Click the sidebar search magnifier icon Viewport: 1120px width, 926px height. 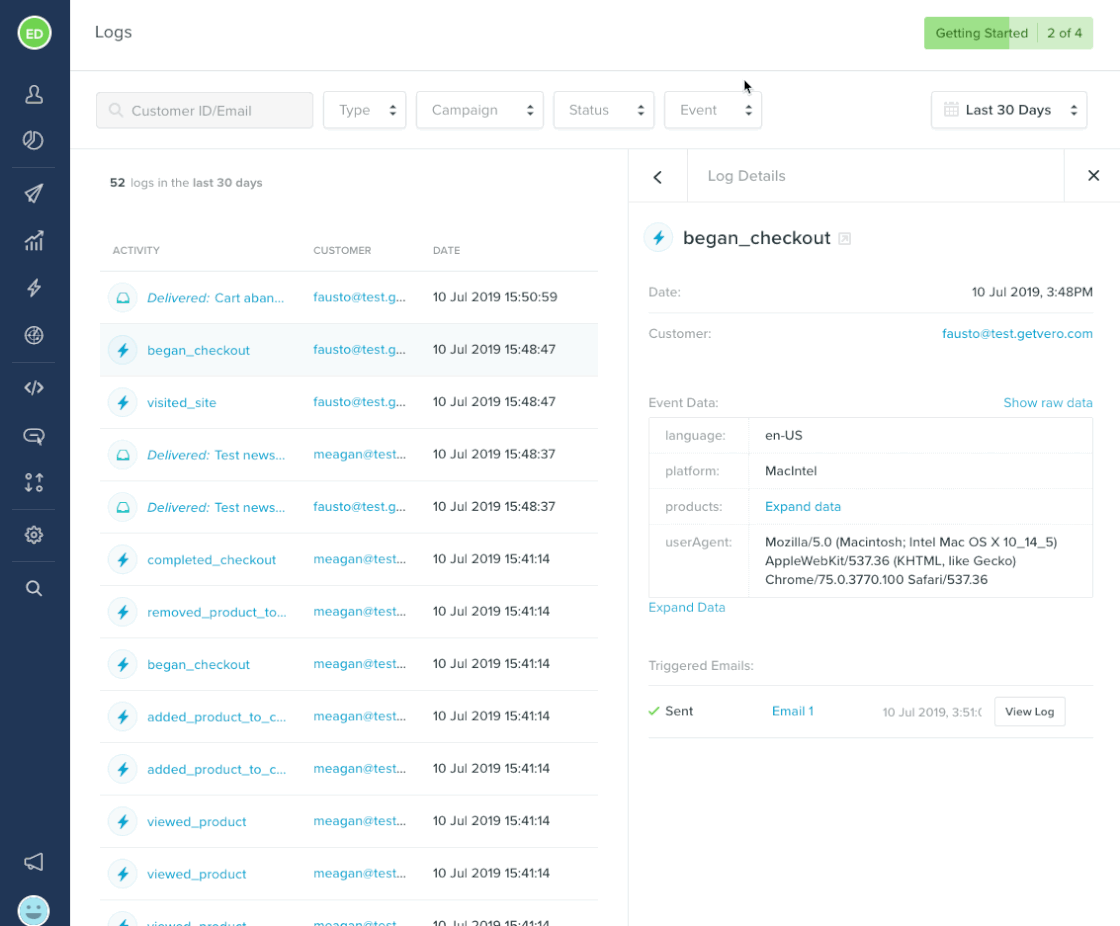coord(34,588)
